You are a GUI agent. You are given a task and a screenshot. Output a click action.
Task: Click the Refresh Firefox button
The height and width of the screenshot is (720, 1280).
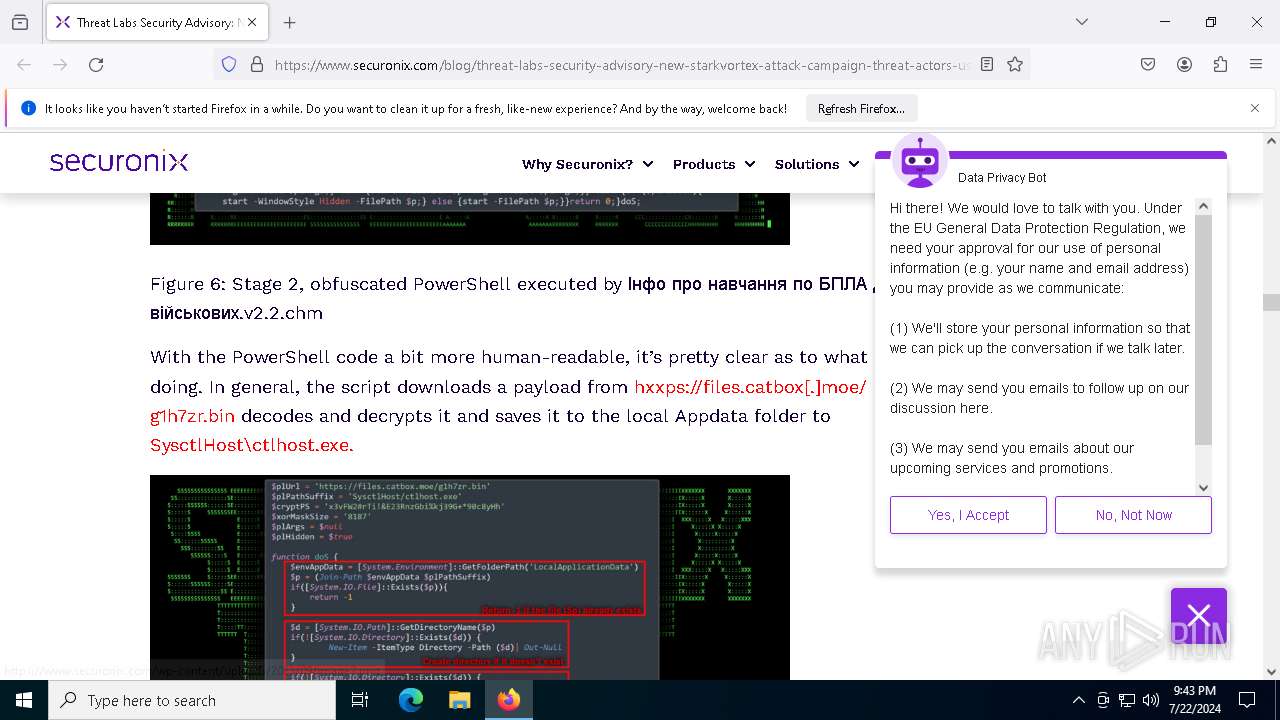(861, 108)
